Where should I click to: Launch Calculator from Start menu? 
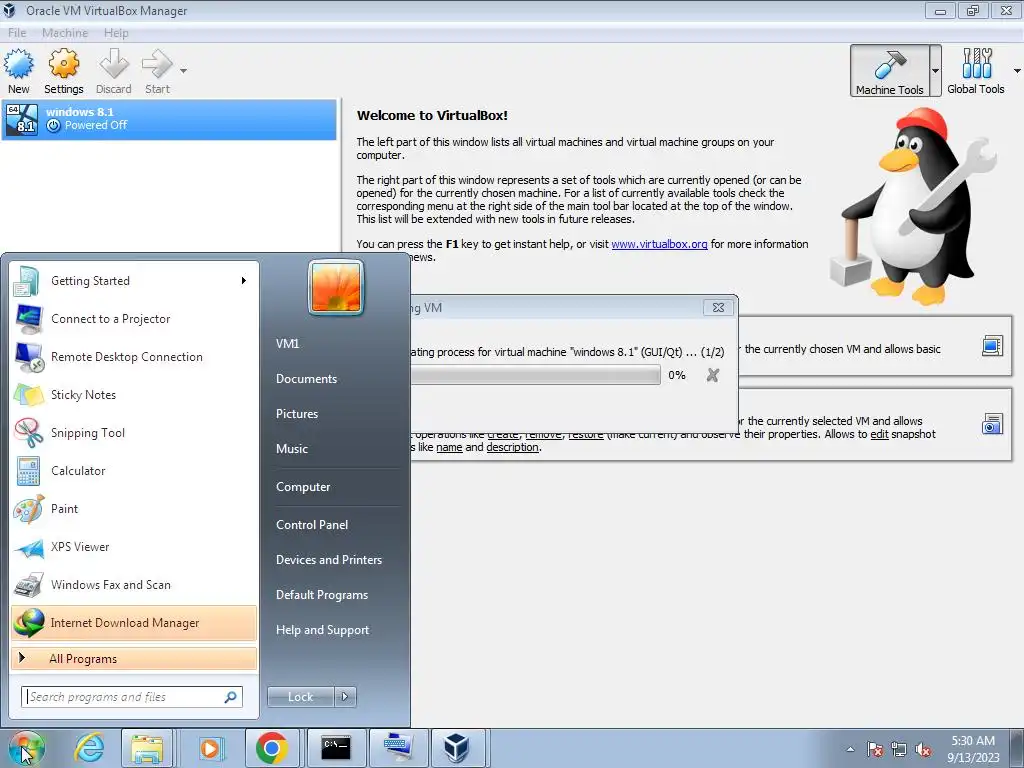pos(134,470)
